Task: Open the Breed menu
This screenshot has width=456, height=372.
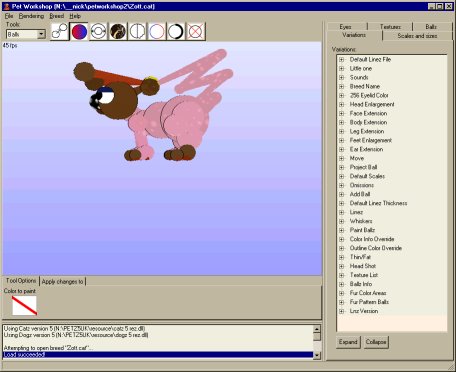Action: [x=56, y=16]
